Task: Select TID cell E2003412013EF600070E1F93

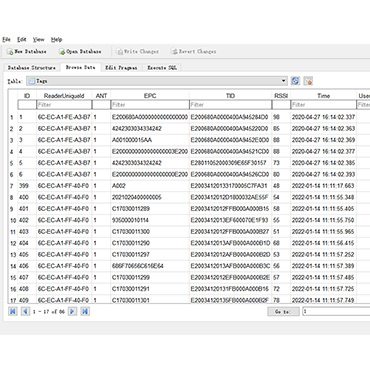Action: [x=230, y=220]
